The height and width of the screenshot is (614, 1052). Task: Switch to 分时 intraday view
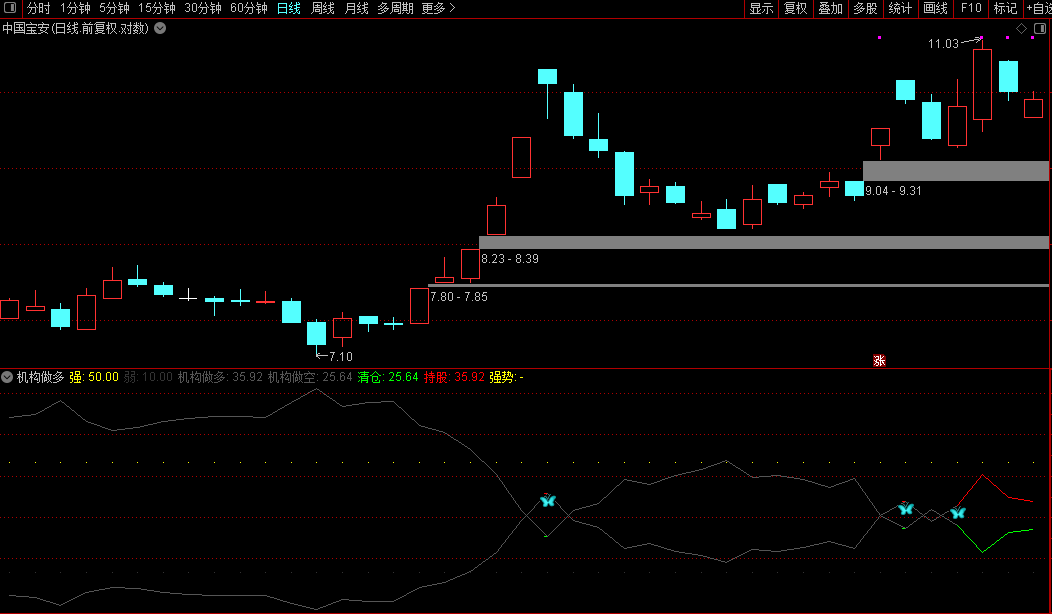pos(38,8)
